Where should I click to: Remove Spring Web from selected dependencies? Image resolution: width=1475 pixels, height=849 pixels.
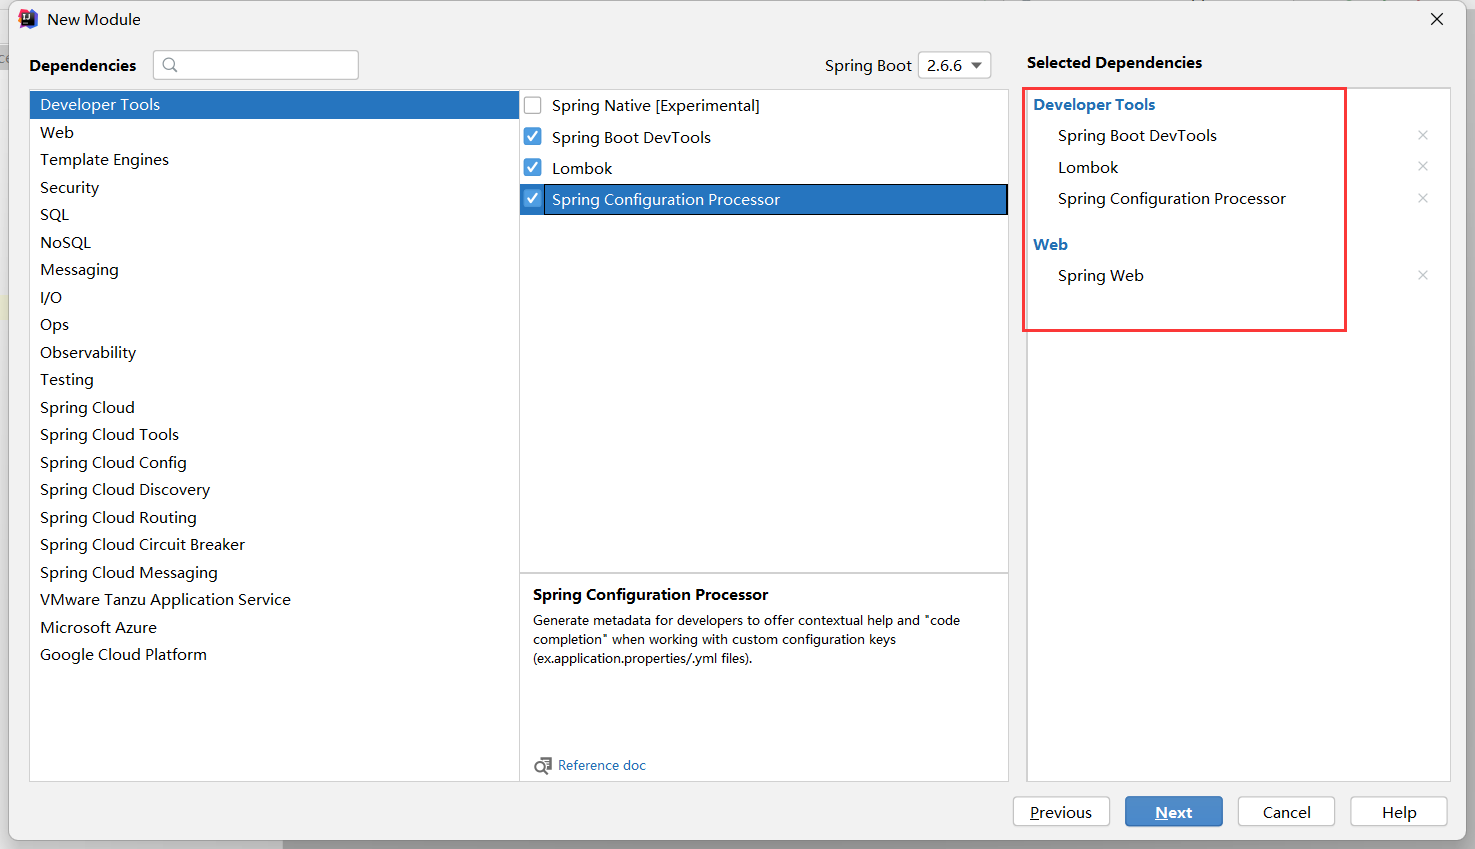click(x=1422, y=275)
